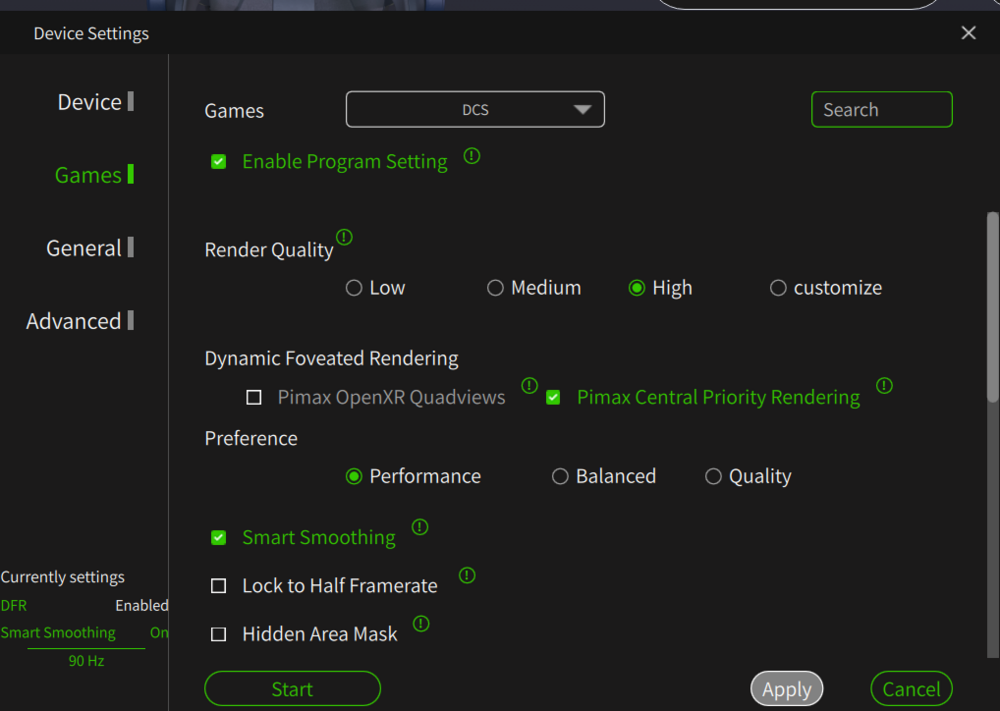Click info icon beside Pimax OpenXR Quadviews
The image size is (1000, 711).
click(530, 385)
